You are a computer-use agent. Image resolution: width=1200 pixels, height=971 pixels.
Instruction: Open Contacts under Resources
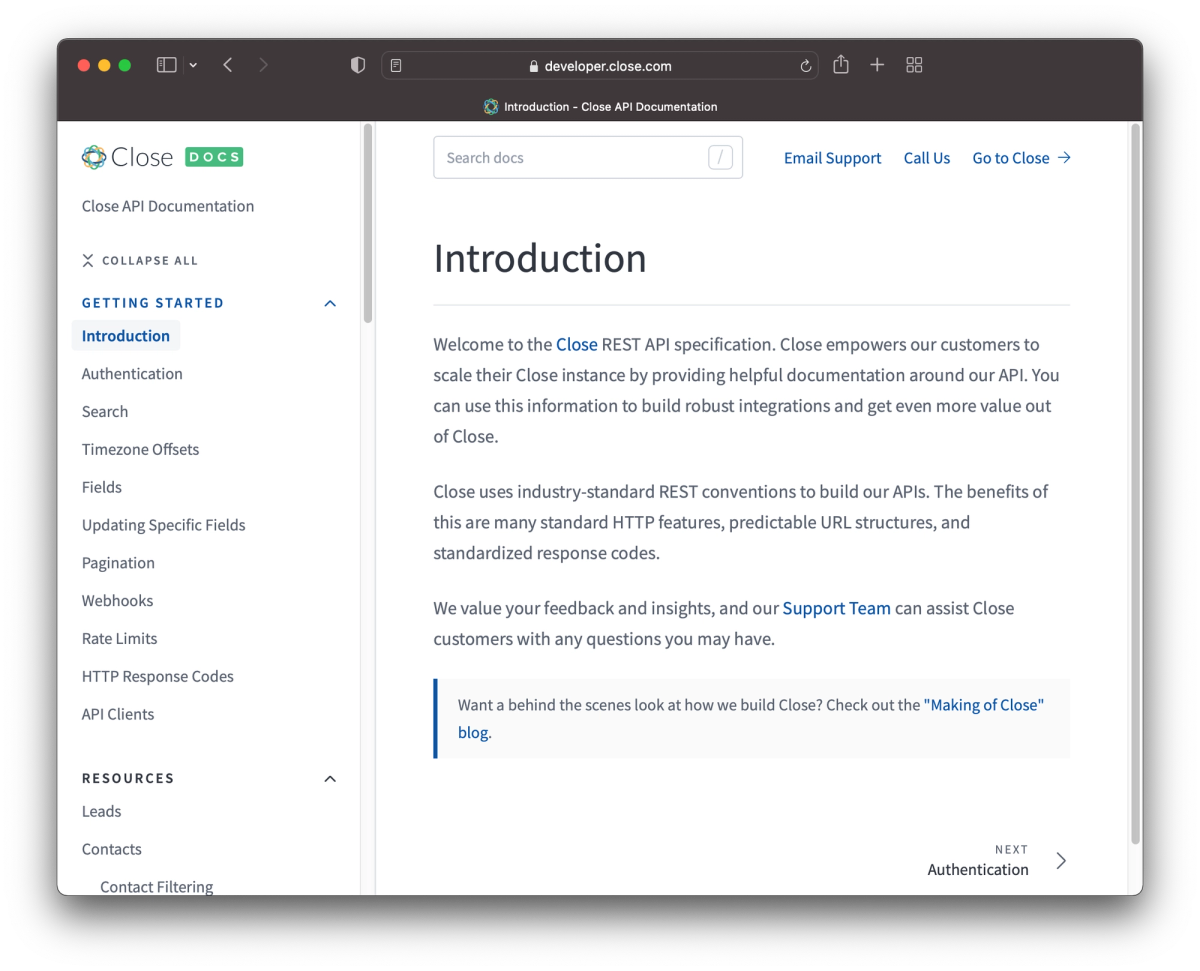point(112,849)
